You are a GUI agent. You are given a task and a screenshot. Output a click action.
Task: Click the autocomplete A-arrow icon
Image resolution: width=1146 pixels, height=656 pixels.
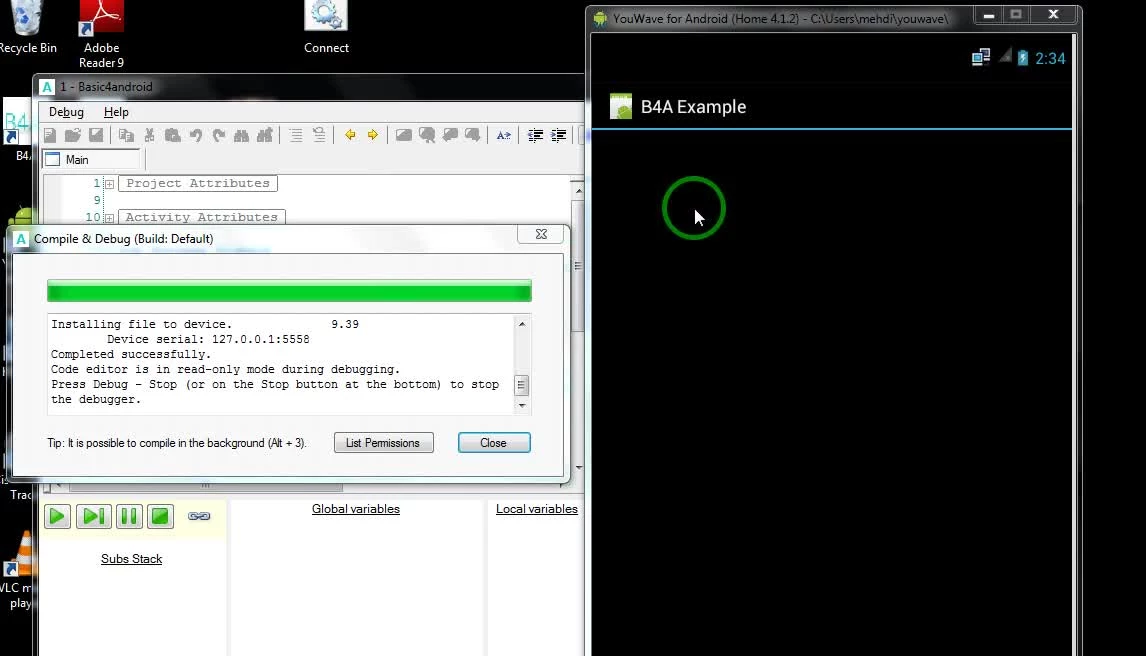coord(504,135)
